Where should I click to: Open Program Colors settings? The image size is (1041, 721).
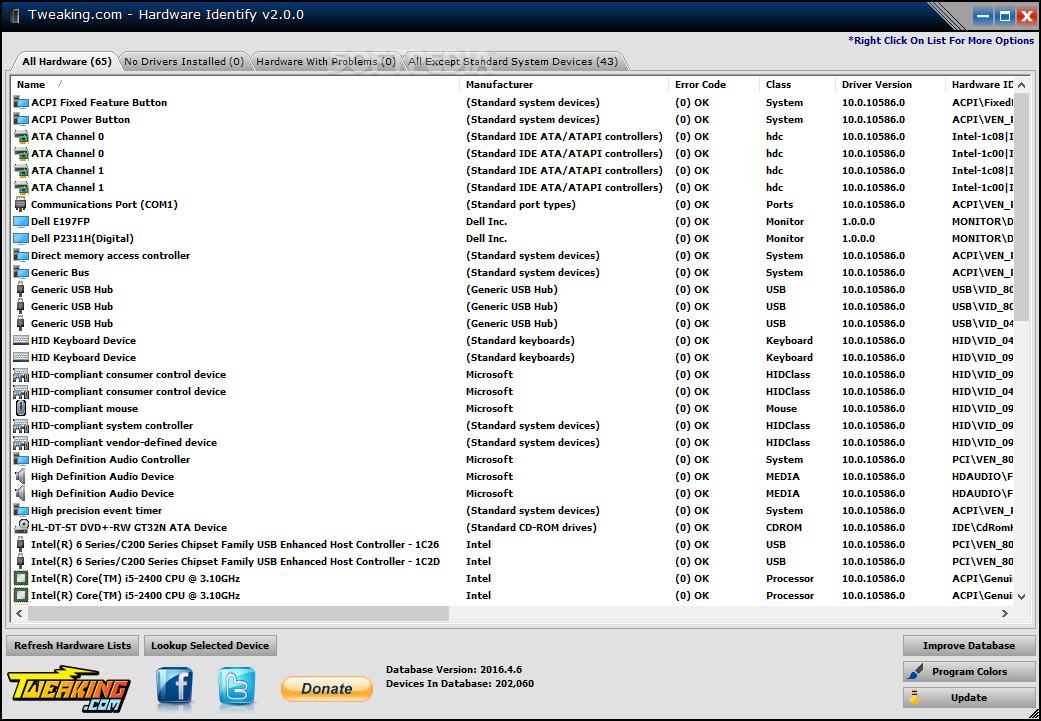point(969,671)
